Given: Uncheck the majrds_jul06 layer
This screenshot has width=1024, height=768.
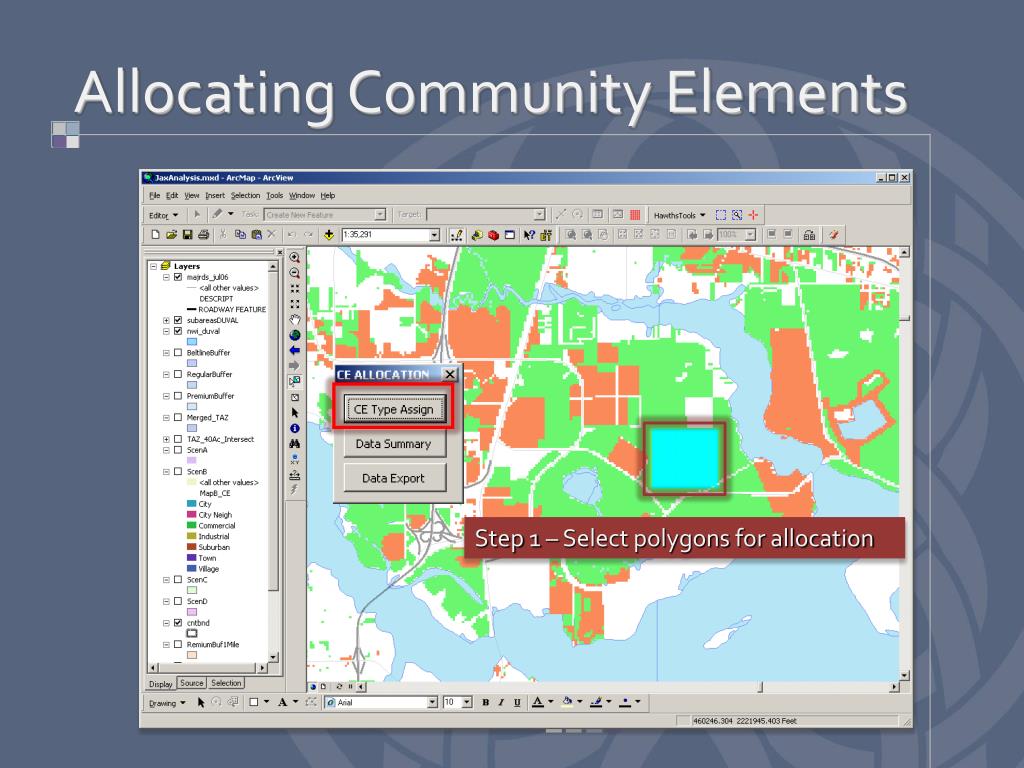Looking at the screenshot, I should (x=178, y=277).
